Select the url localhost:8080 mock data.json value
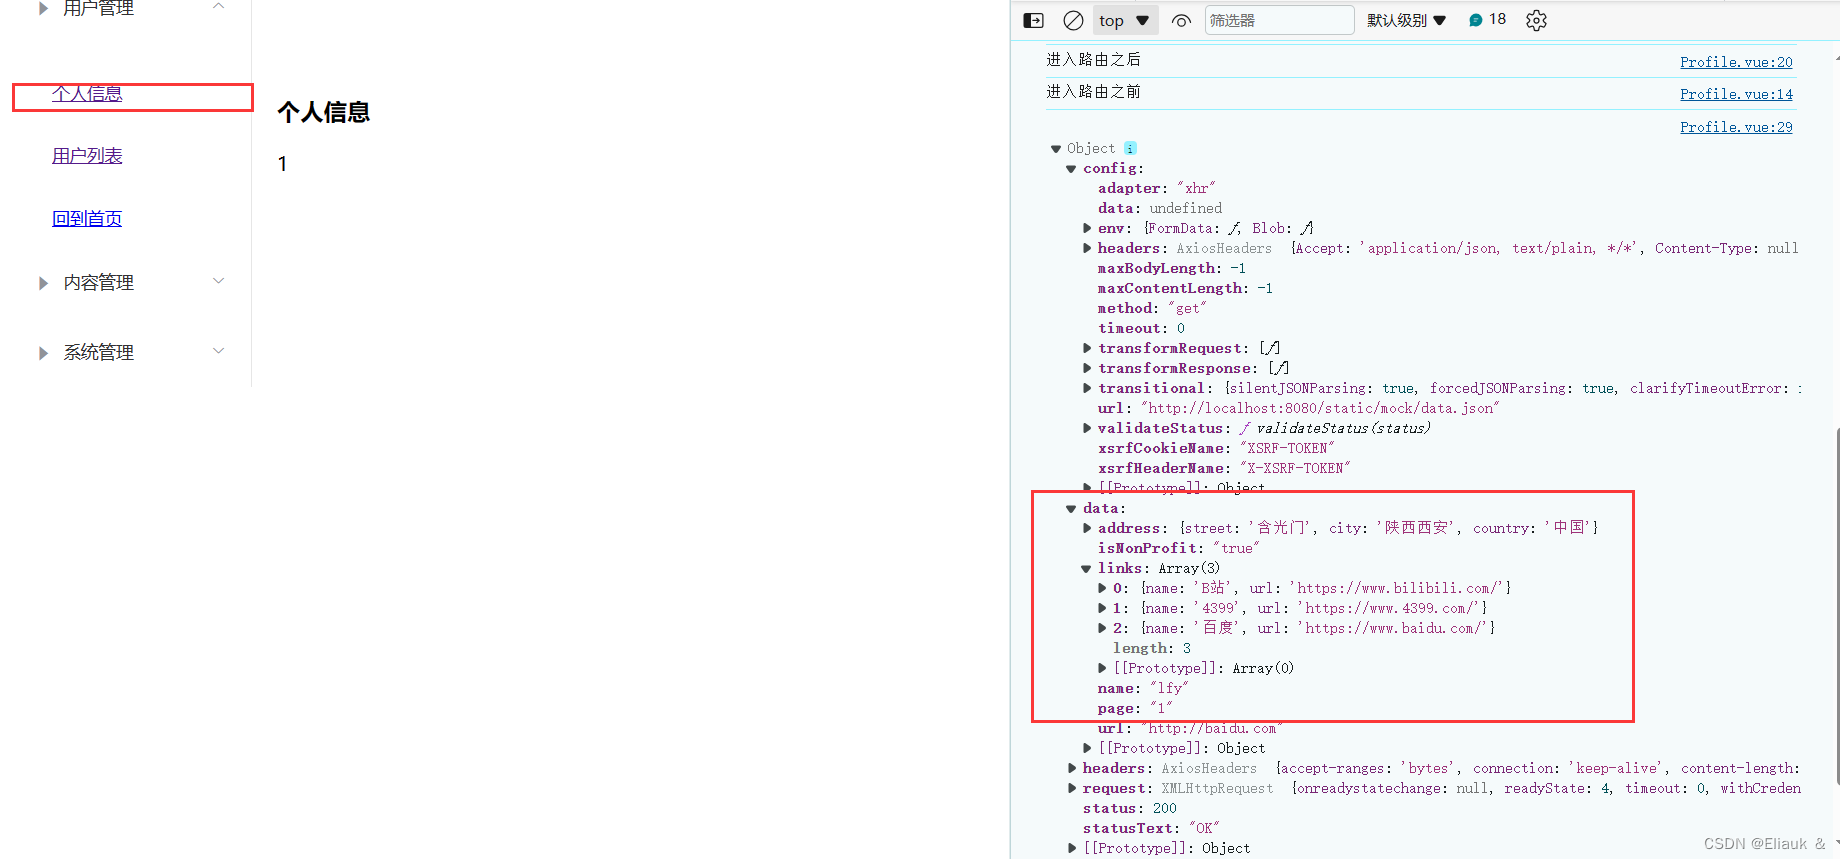The height and width of the screenshot is (859, 1840). coord(1320,408)
